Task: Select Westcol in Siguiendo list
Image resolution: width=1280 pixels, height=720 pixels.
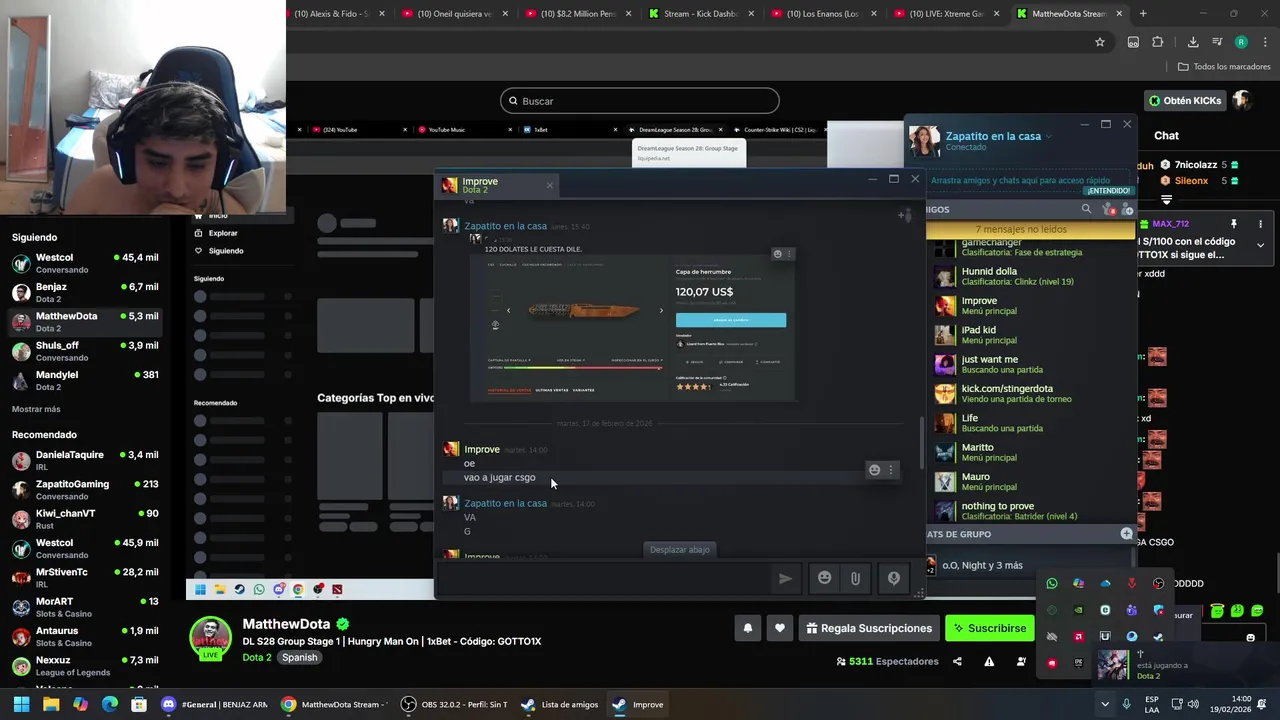Action: point(85,263)
